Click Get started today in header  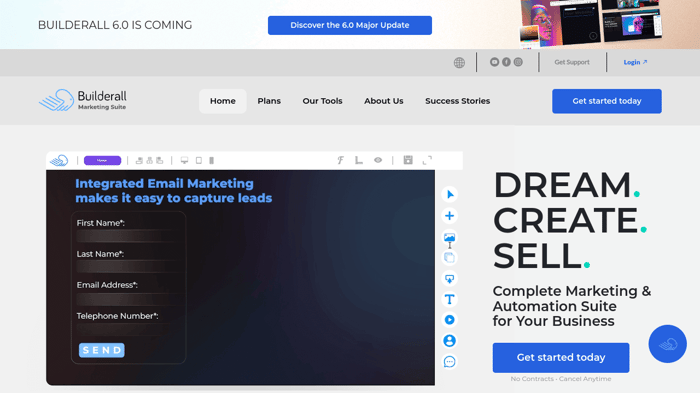click(607, 101)
